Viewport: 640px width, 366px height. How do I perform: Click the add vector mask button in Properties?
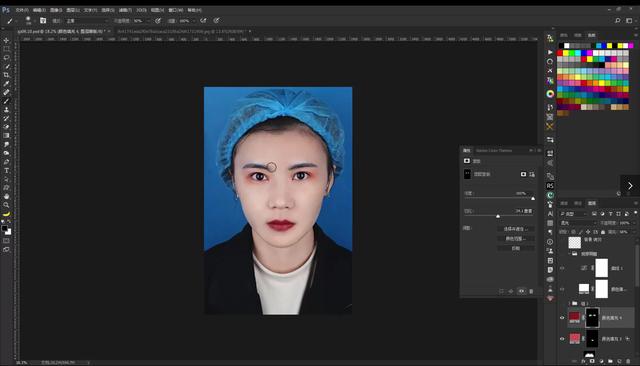[x=532, y=174]
